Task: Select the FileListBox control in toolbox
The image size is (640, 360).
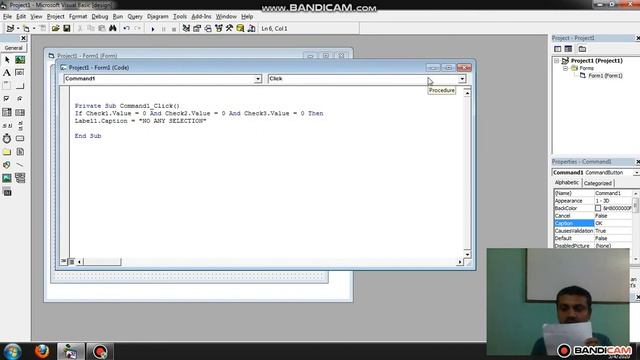Action: pyautogui.click(x=20, y=152)
